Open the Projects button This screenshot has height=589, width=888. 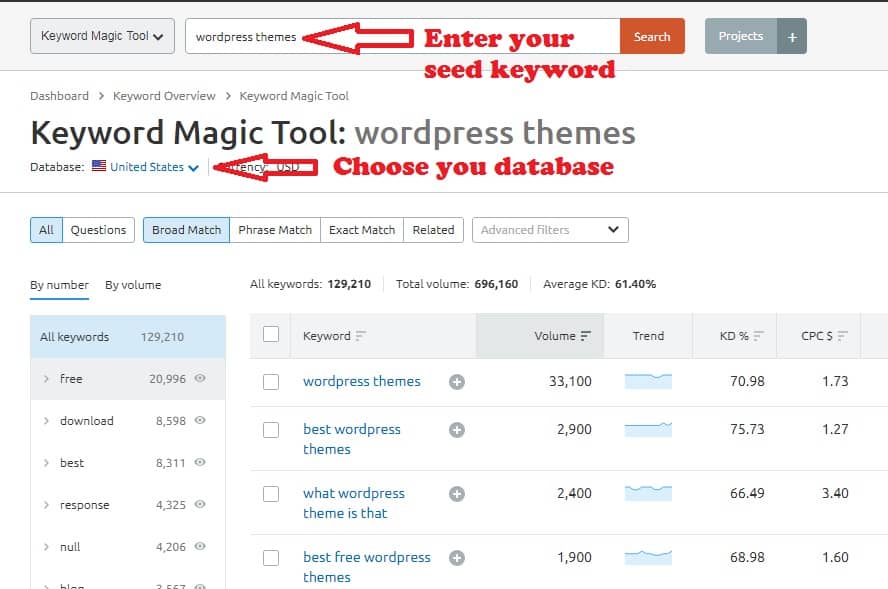(x=741, y=36)
